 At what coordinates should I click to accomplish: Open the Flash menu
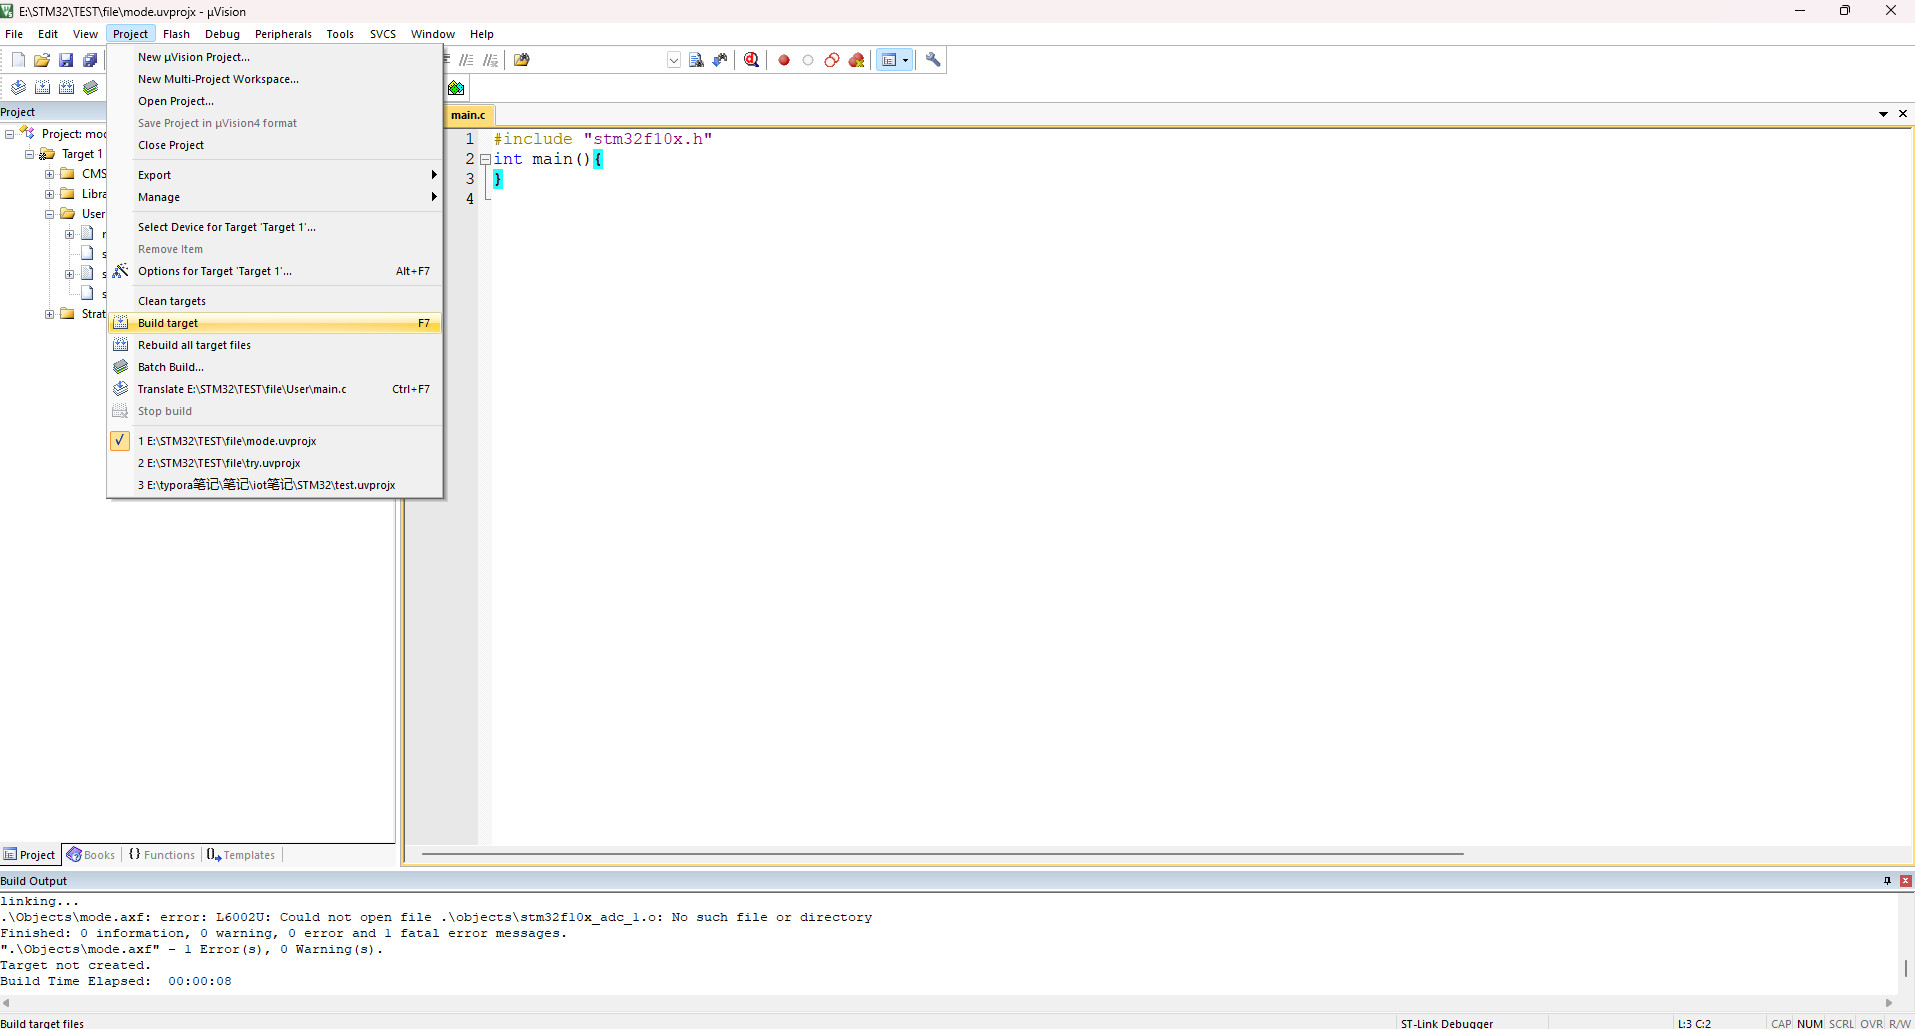(x=176, y=34)
